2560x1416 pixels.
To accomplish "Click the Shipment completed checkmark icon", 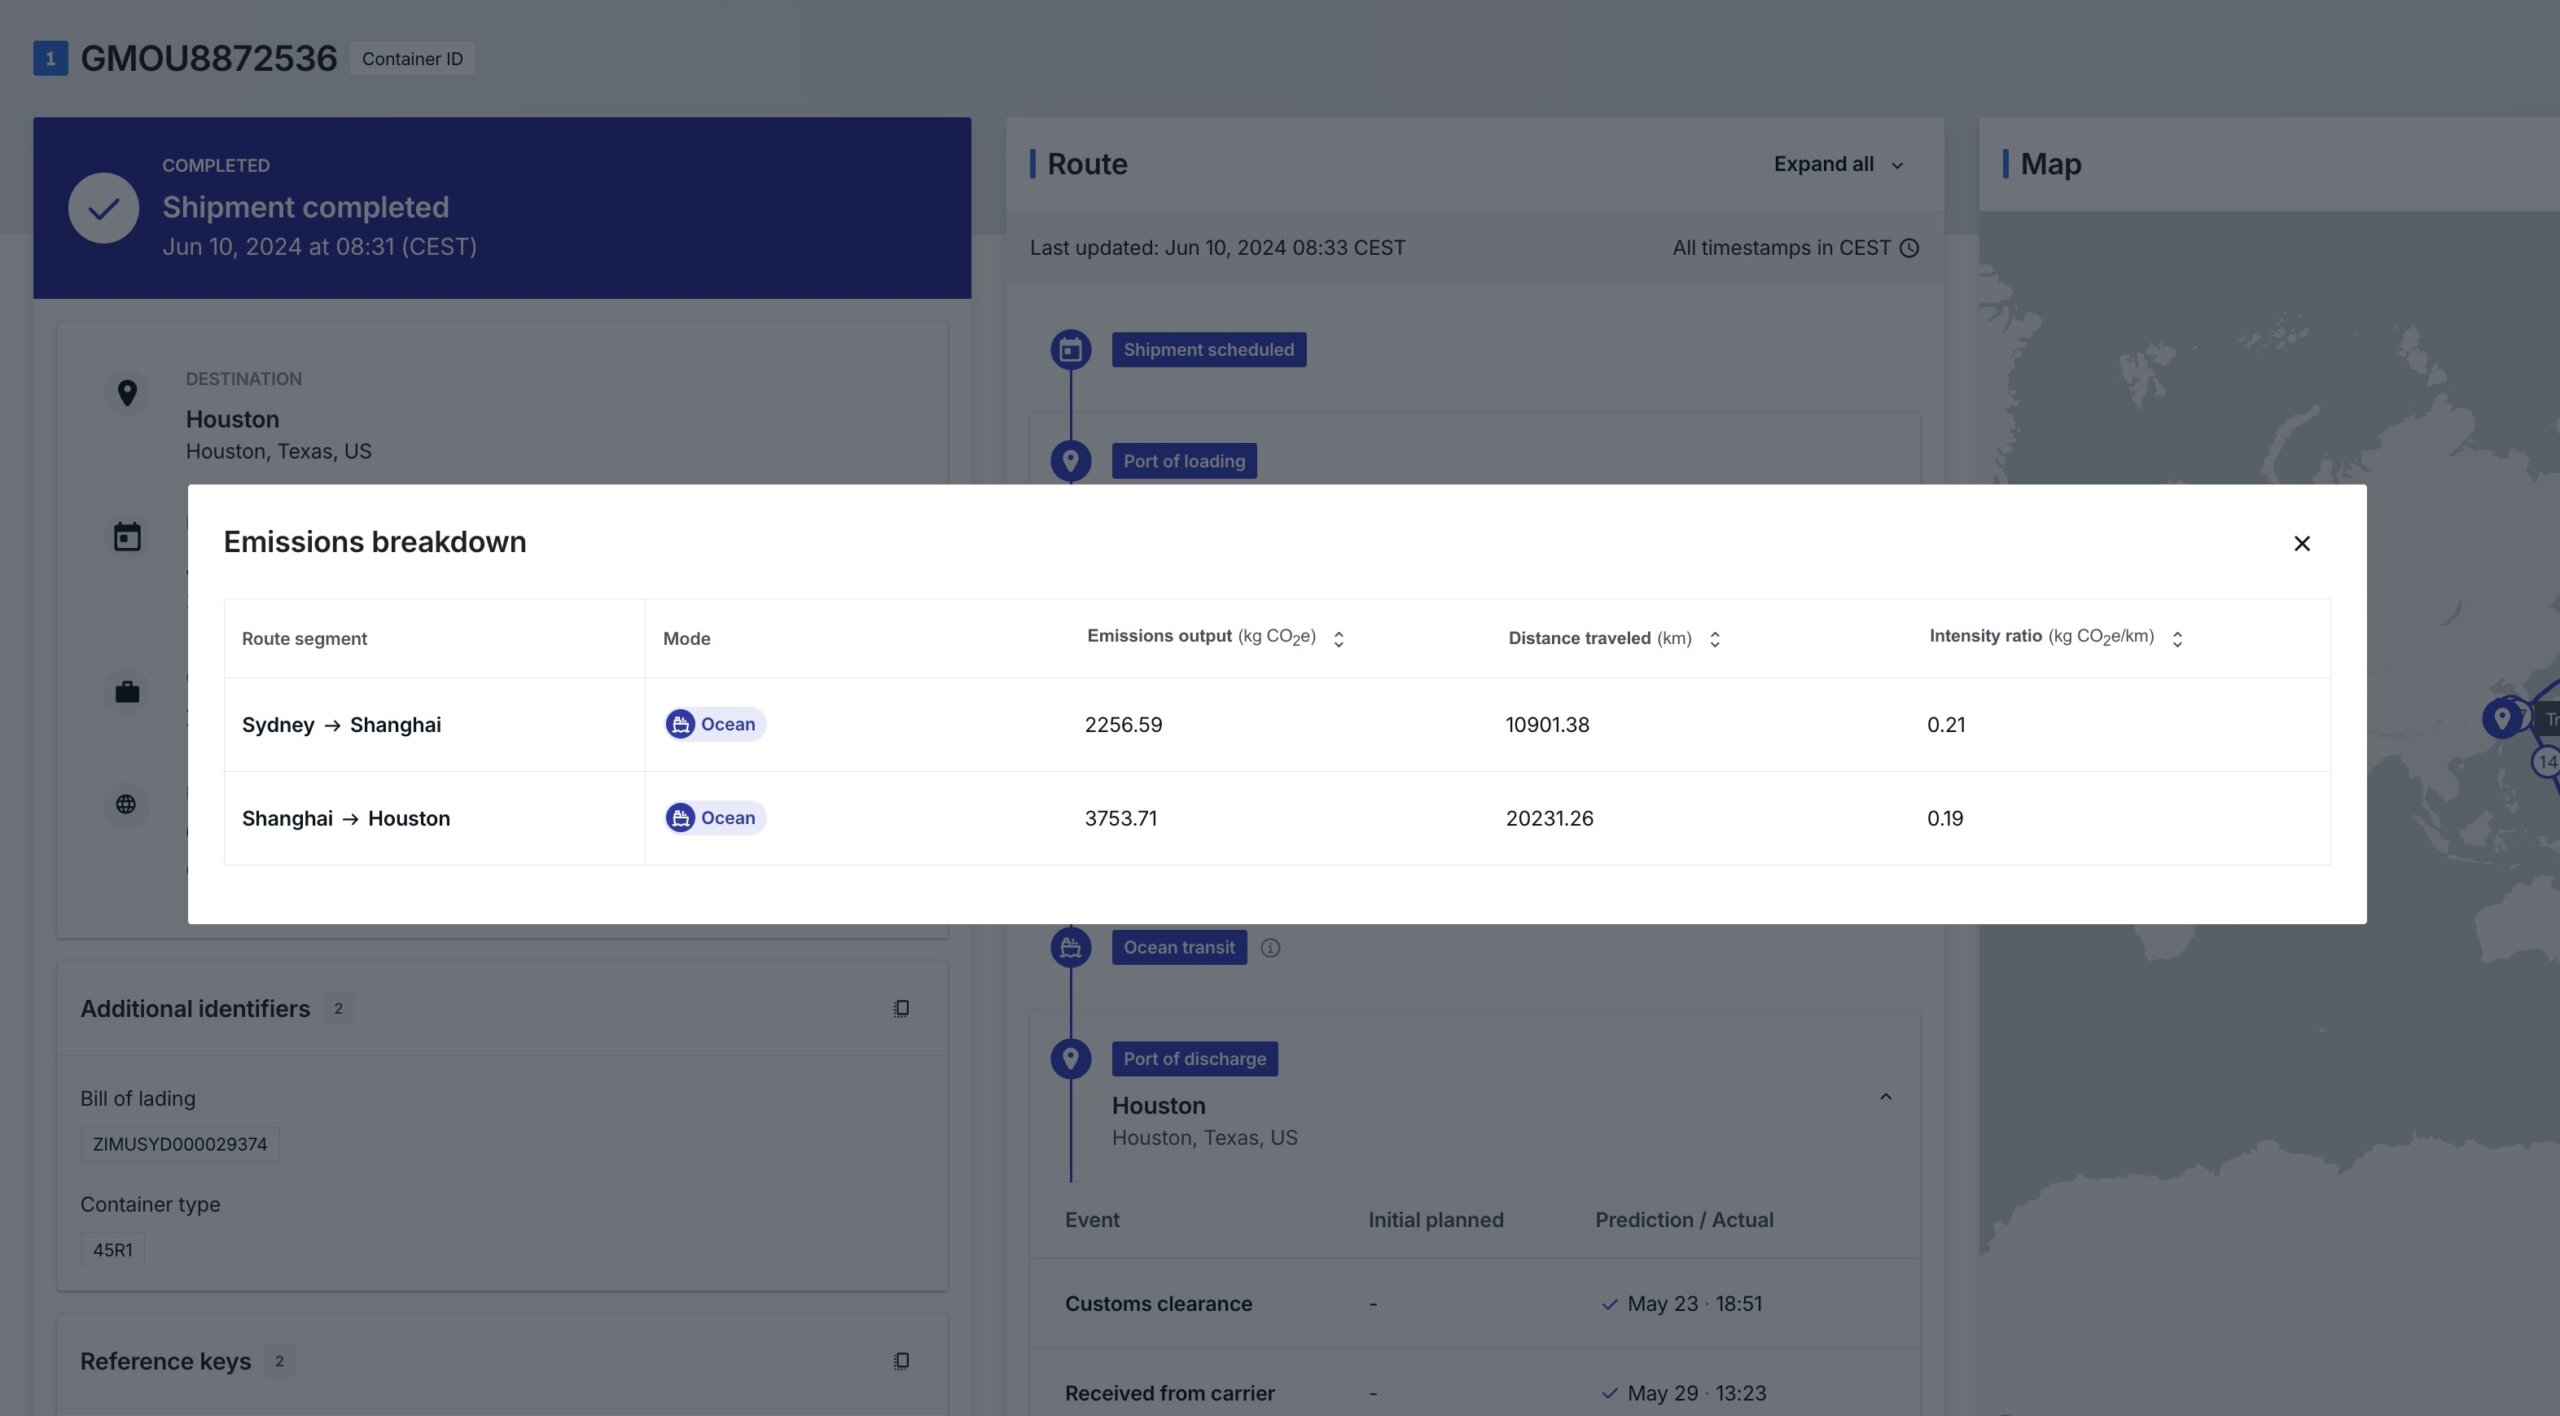I will pyautogui.click(x=103, y=208).
